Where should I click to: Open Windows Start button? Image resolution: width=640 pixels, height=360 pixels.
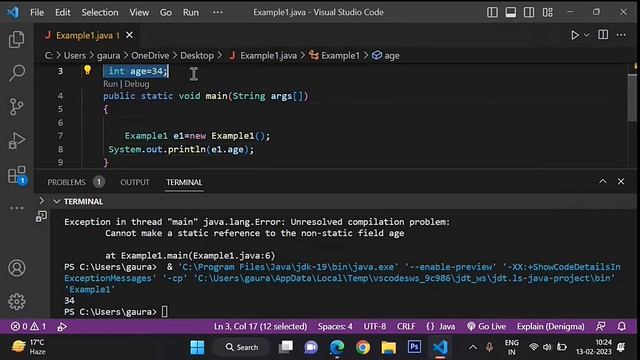(x=197, y=347)
